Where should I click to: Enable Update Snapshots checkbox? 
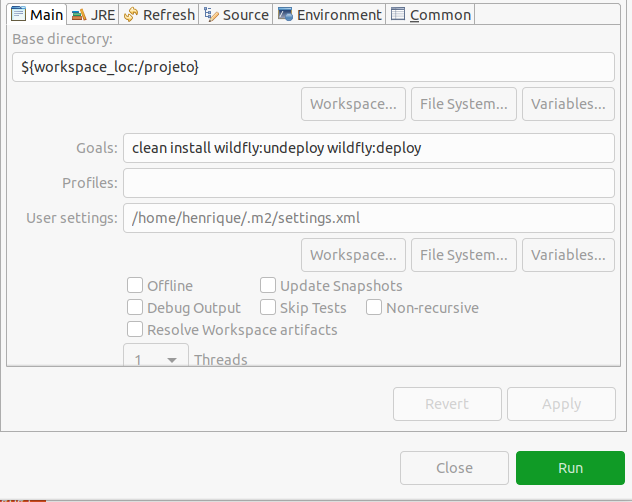tap(268, 285)
